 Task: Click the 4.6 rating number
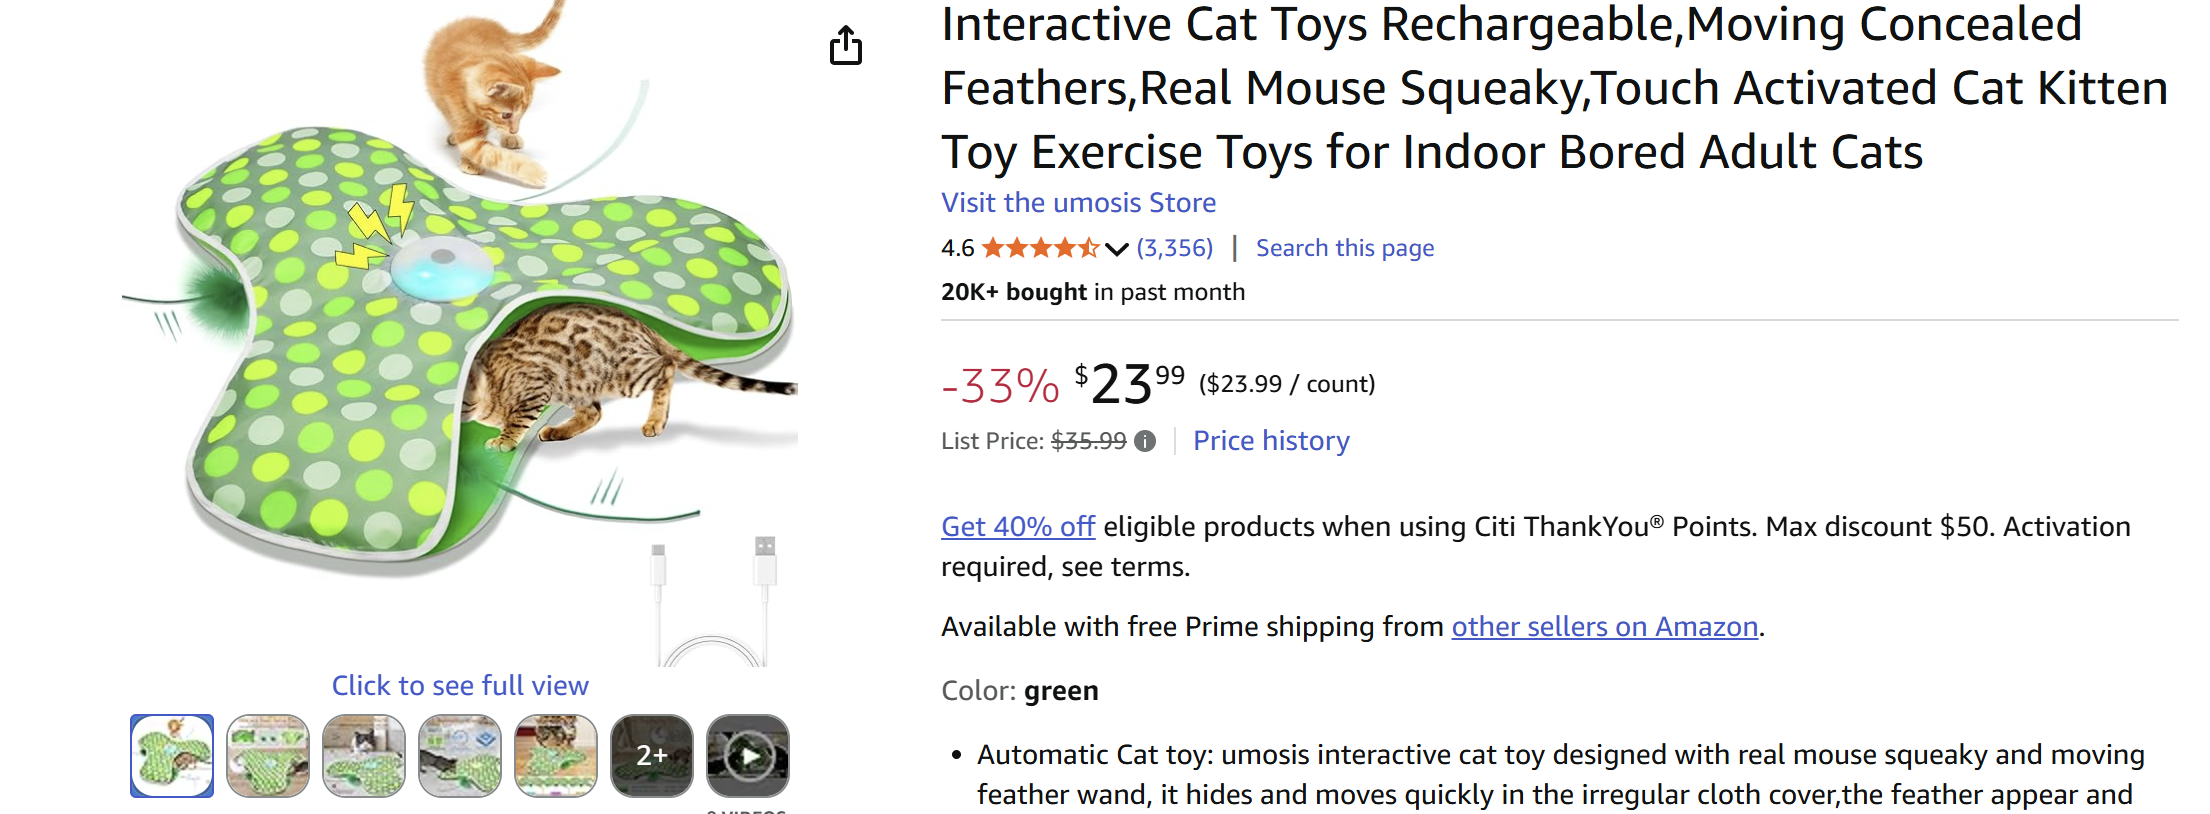click(x=957, y=248)
